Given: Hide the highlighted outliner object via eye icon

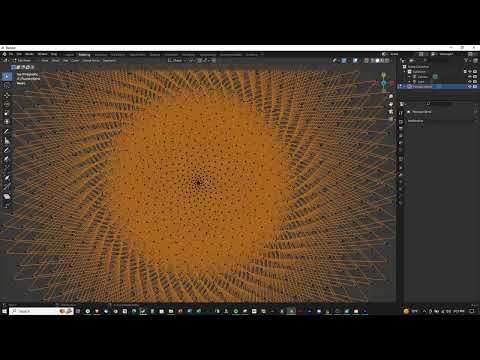Looking at the screenshot, I should tap(470, 86).
